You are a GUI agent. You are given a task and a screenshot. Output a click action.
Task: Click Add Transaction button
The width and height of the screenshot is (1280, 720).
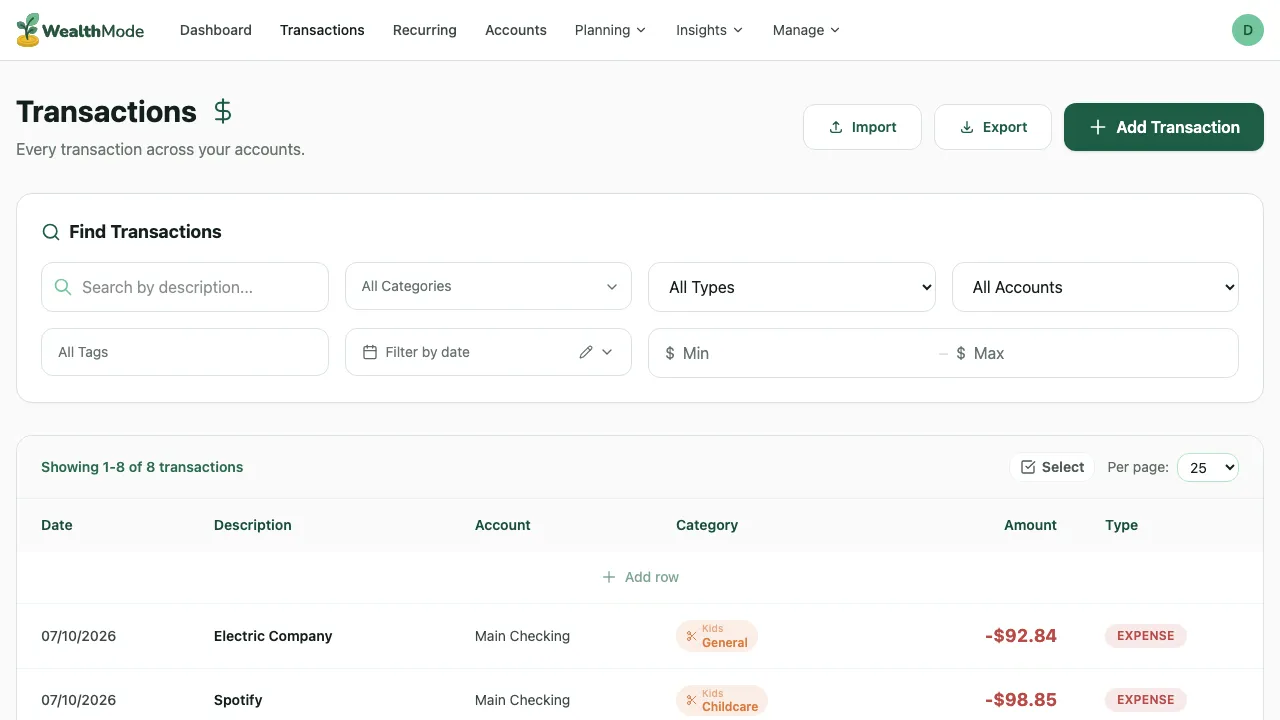pos(1164,127)
